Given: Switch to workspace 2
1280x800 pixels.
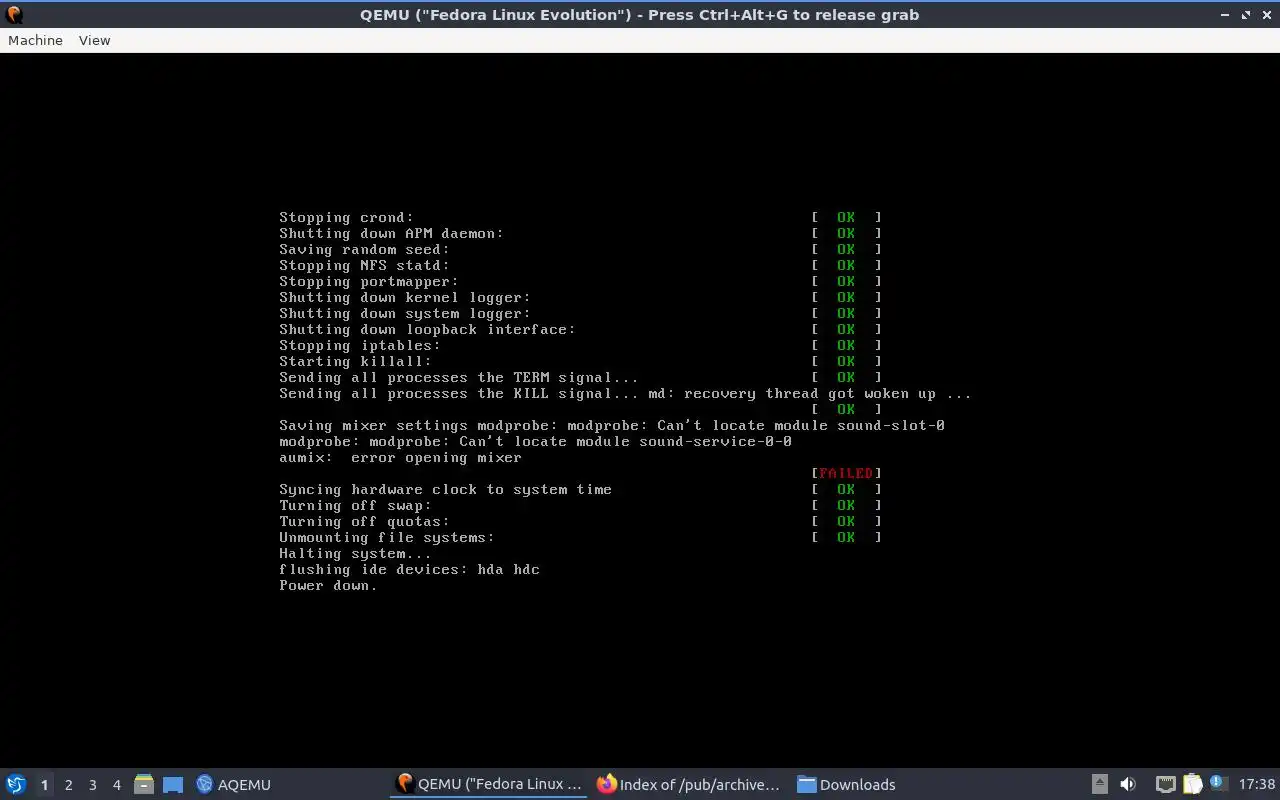Looking at the screenshot, I should [68, 785].
